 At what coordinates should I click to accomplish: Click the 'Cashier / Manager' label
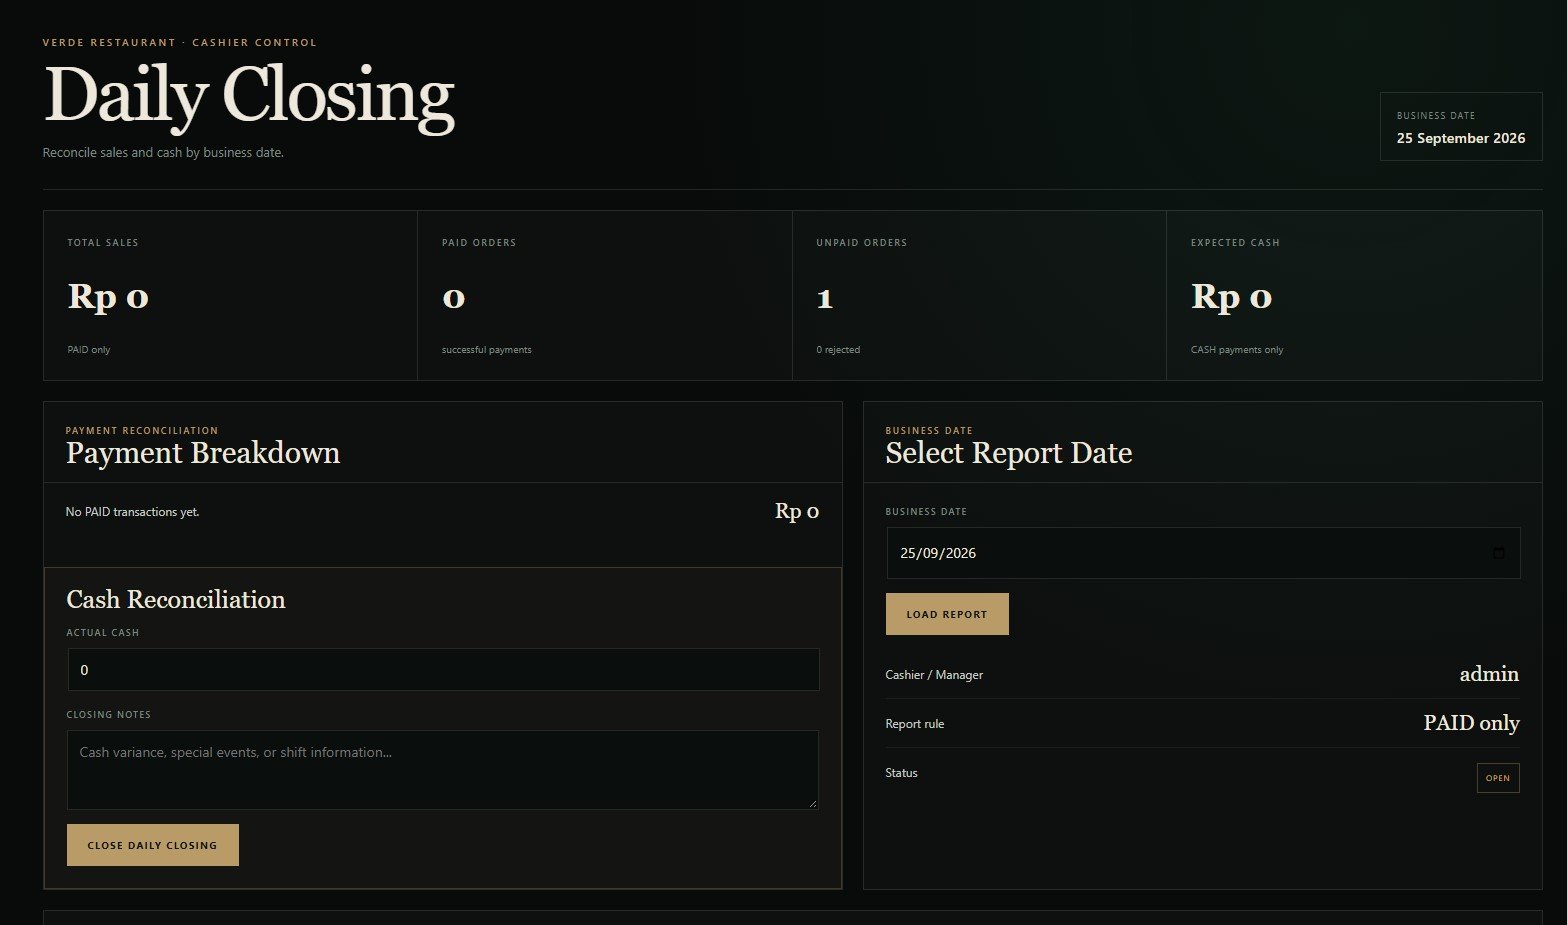(x=934, y=675)
